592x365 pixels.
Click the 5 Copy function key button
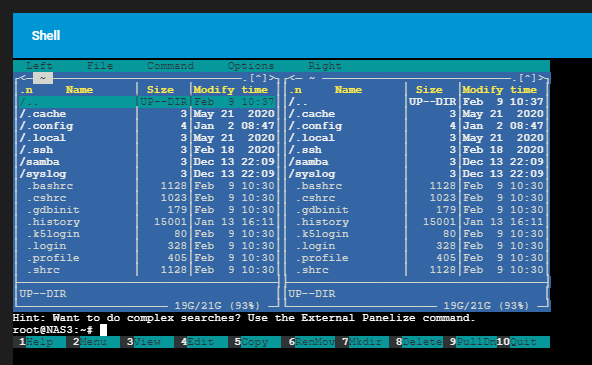tap(254, 342)
